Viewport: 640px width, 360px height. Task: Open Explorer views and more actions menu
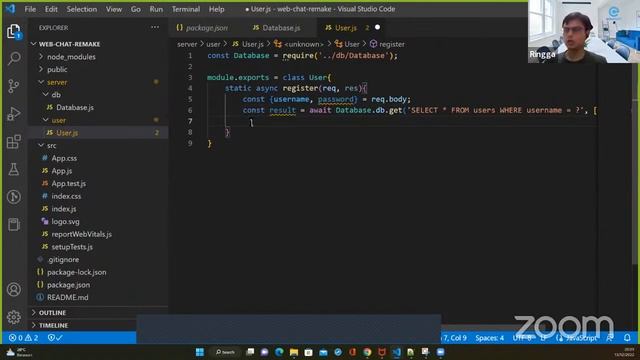155,27
